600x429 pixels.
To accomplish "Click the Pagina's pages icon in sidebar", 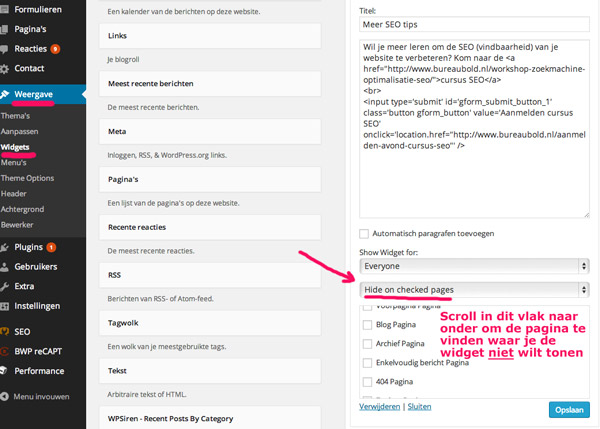I will (x=4, y=29).
